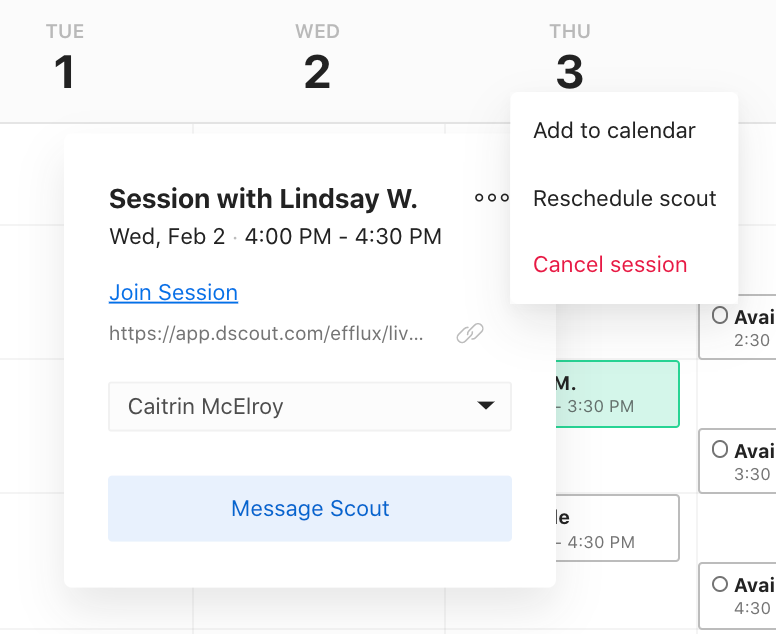776x634 pixels.
Task: Open the Caitrin McElroy dropdown
Action: 310,406
